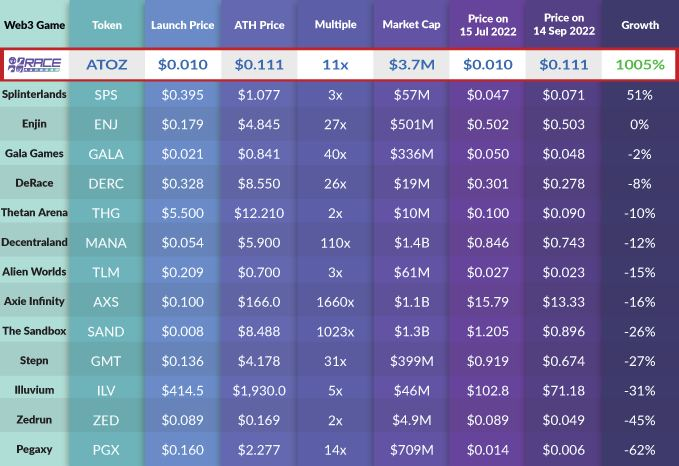Screen dimensions: 679x466
Task: Click the Launch Price column header
Action: pos(182,23)
